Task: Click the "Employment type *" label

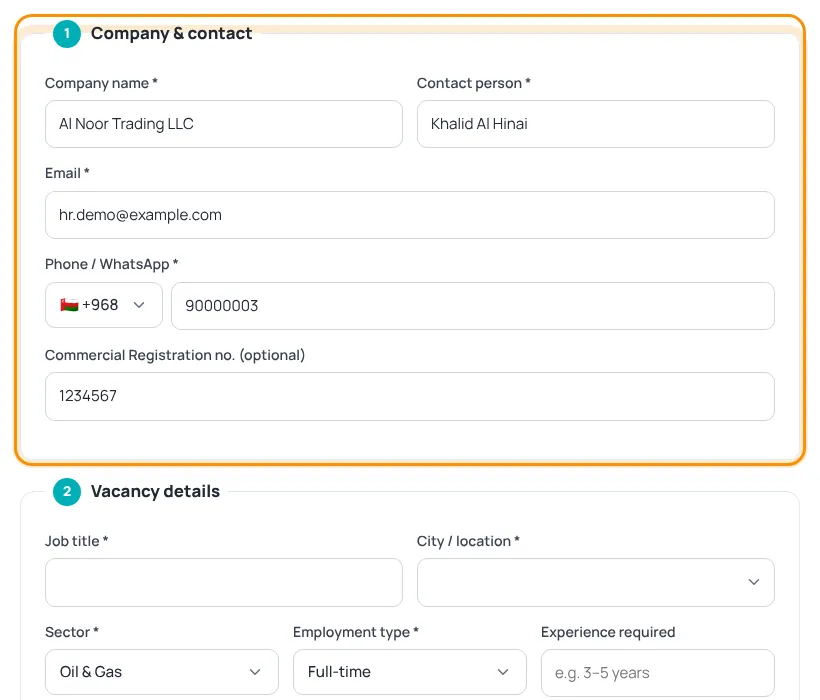Action: point(356,632)
